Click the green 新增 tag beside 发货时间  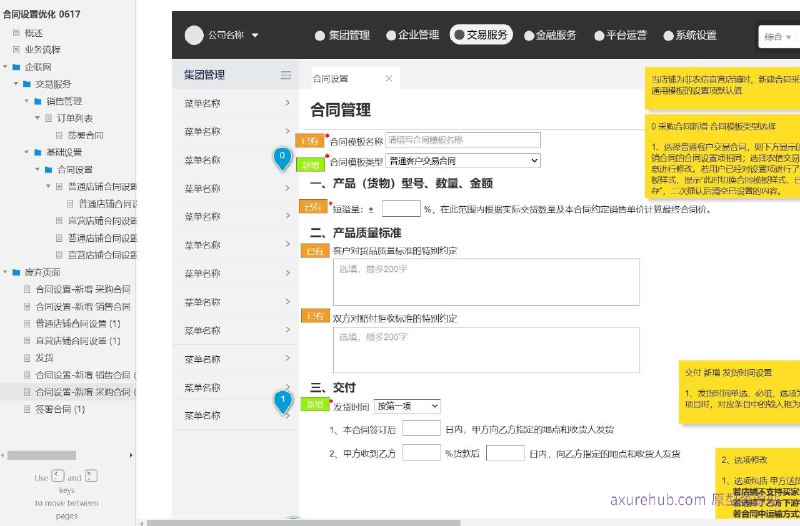tap(314, 404)
